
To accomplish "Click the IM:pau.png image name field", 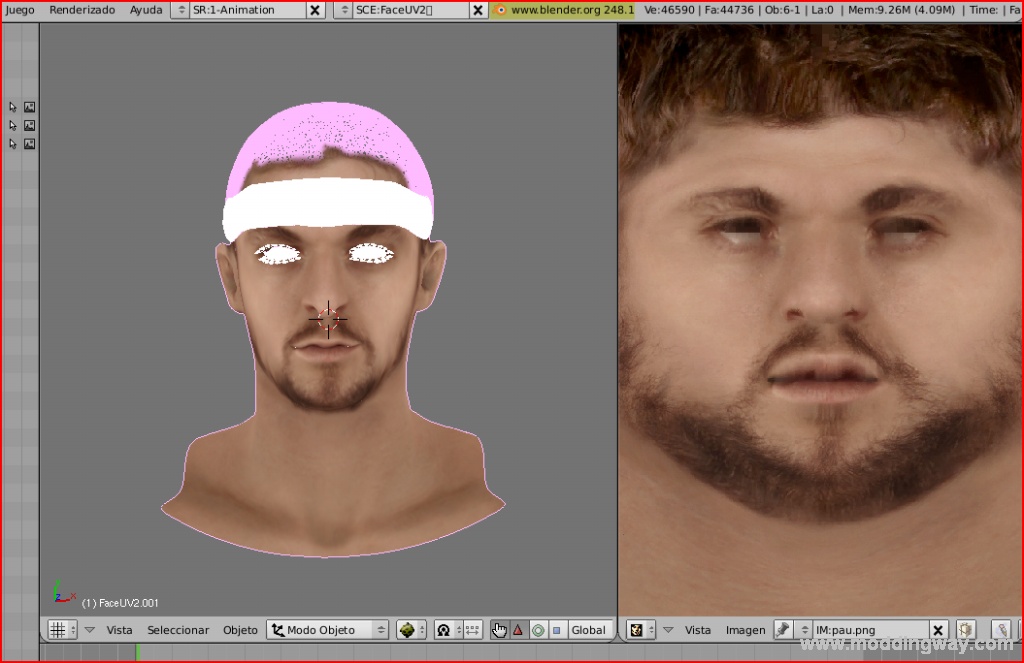I will point(870,630).
